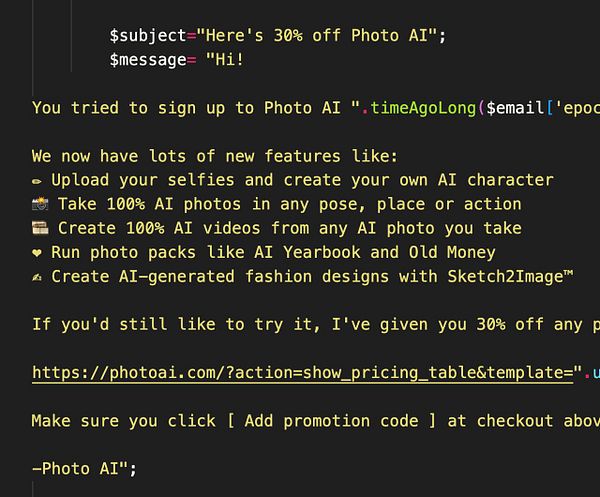This screenshot has height=497, width=600.
Task: Click the "-Photo AI" signature line
Action: tap(80, 468)
